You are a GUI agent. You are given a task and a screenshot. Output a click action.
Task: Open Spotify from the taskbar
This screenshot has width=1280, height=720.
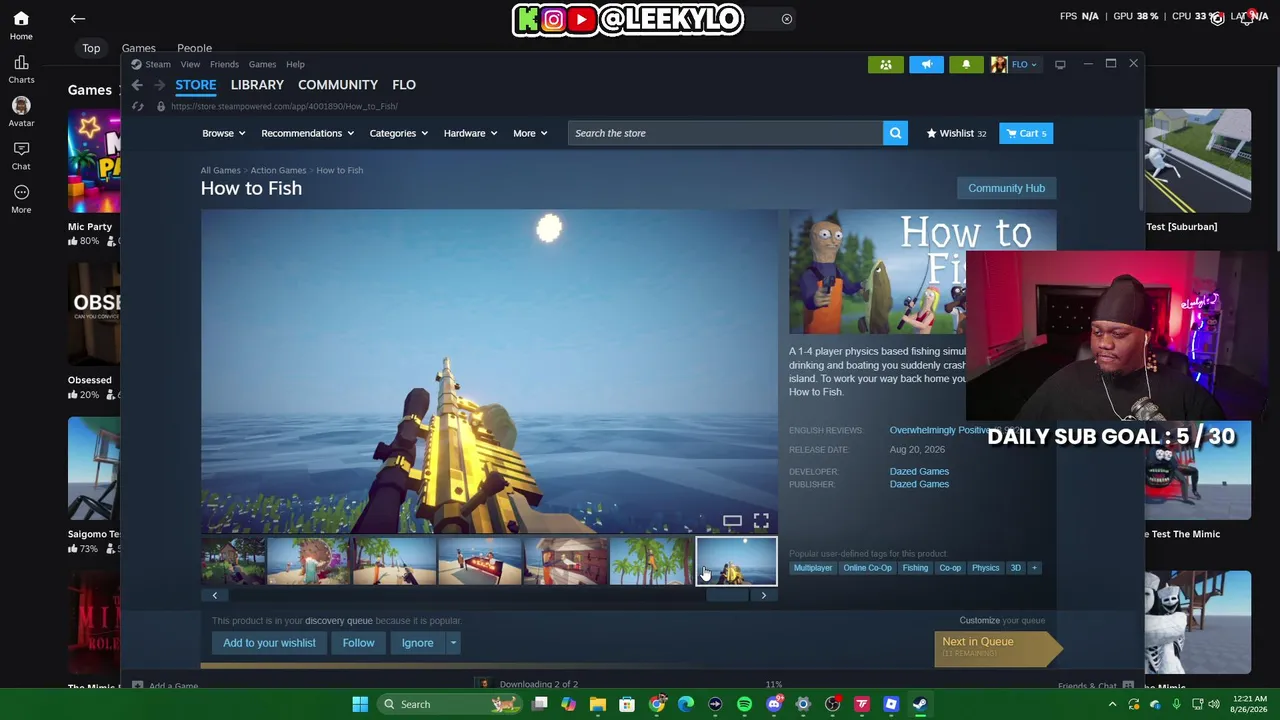pyautogui.click(x=744, y=704)
